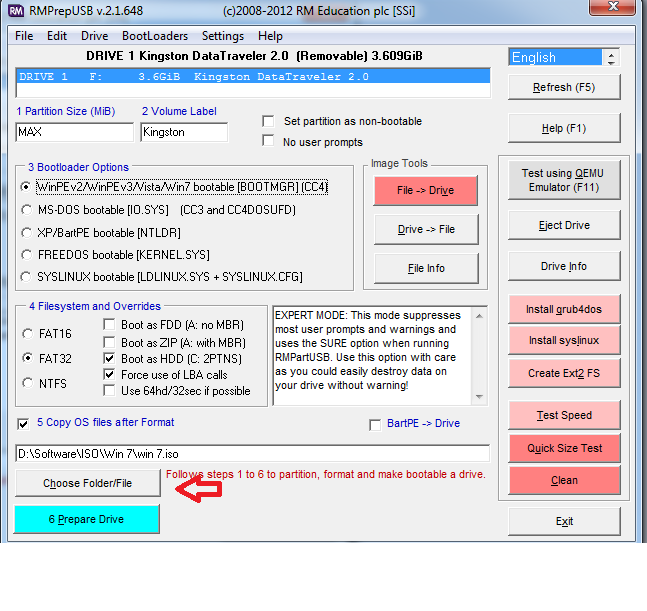Click the Partition Size MAX field
Viewport: 647px width, 611px height.
click(x=75, y=132)
